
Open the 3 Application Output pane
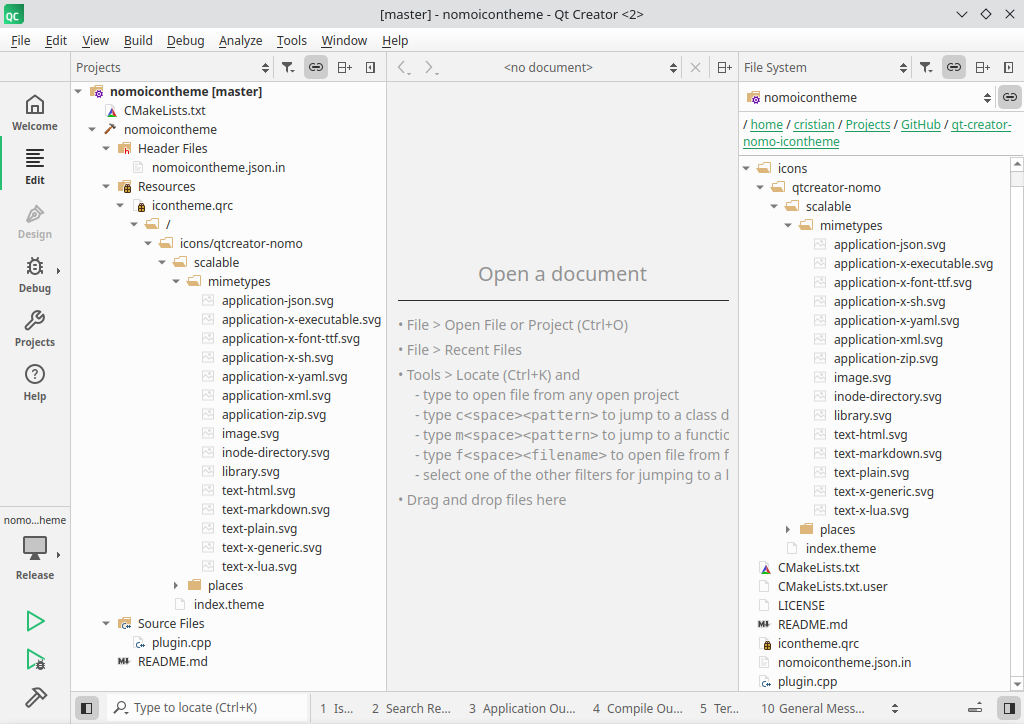(x=522, y=708)
